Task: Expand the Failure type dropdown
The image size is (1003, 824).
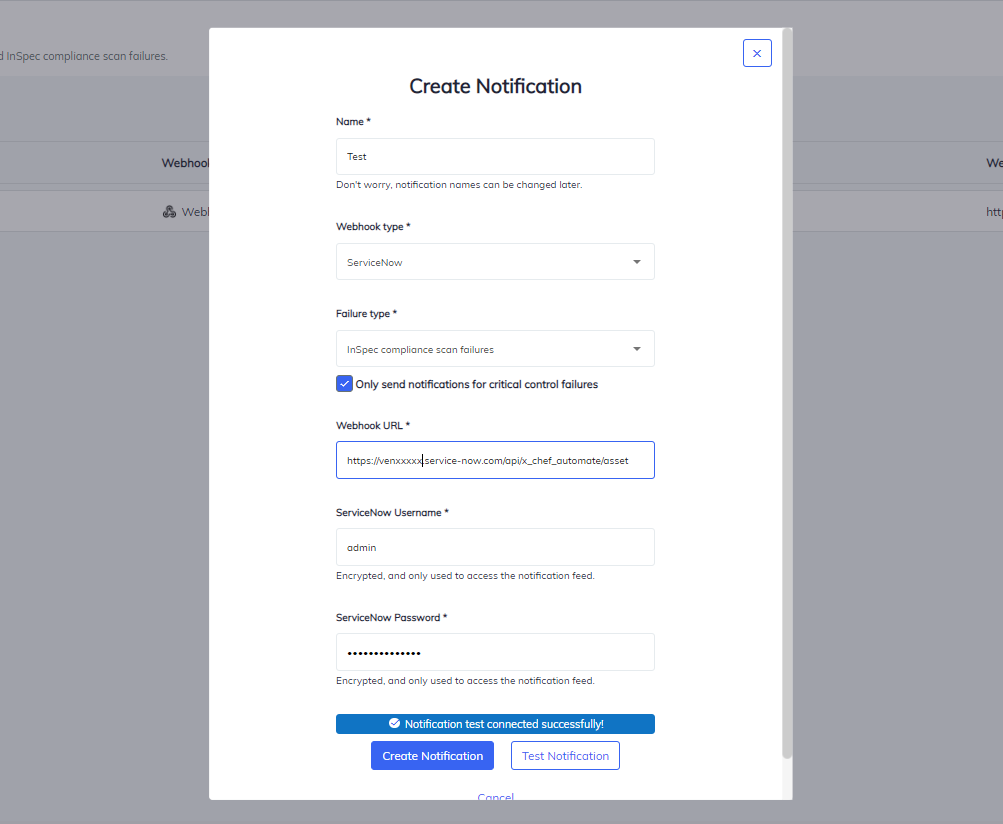Action: pyautogui.click(x=495, y=349)
